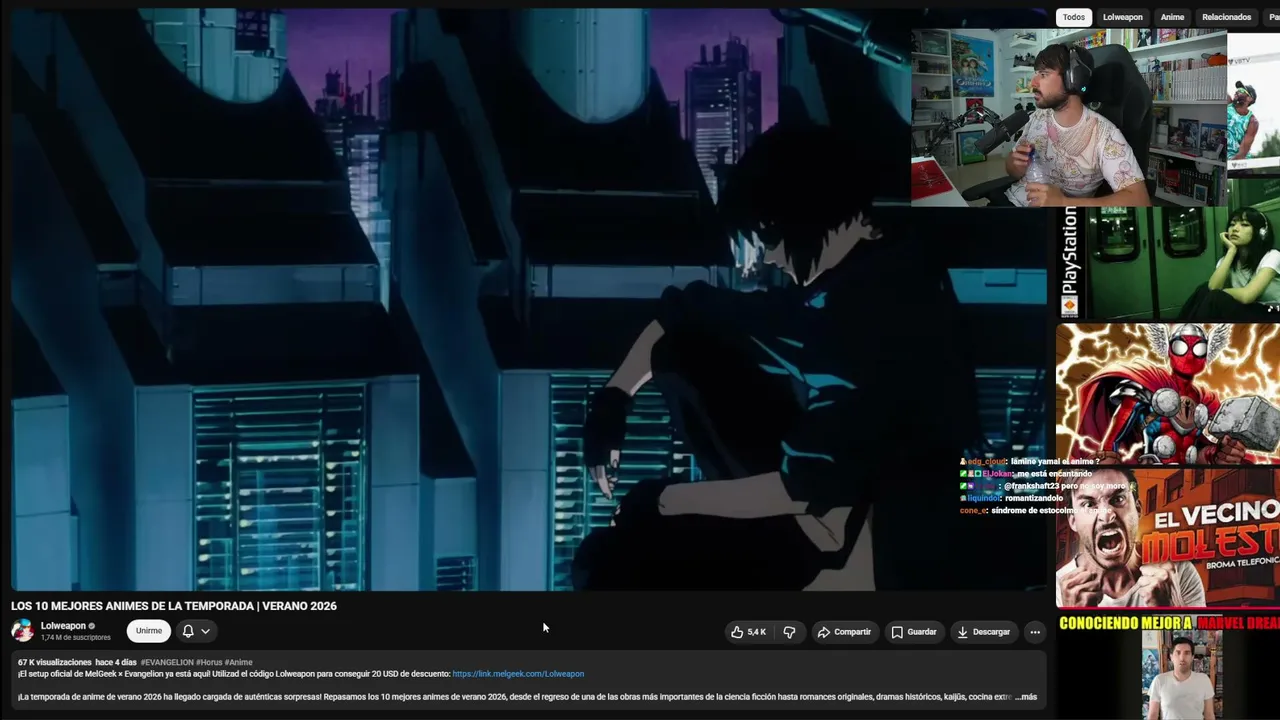Open the three-dot more actions menu
This screenshot has width=1280, height=720.
point(1035,632)
